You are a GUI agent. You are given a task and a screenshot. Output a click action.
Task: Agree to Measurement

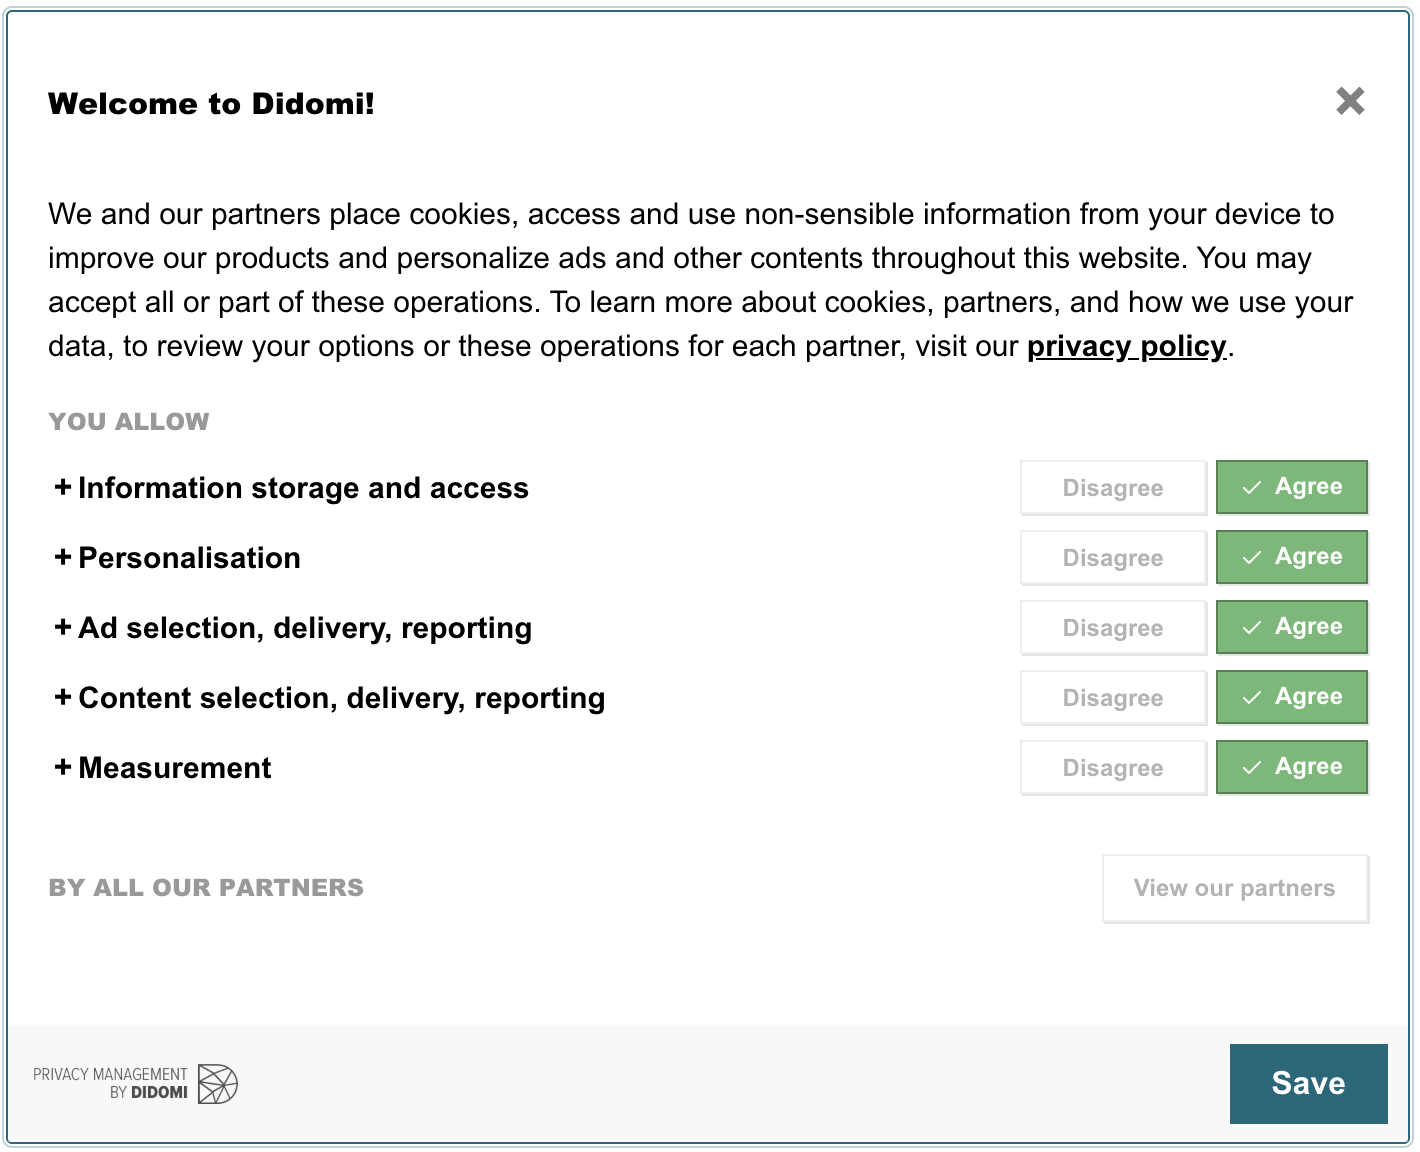(1291, 767)
